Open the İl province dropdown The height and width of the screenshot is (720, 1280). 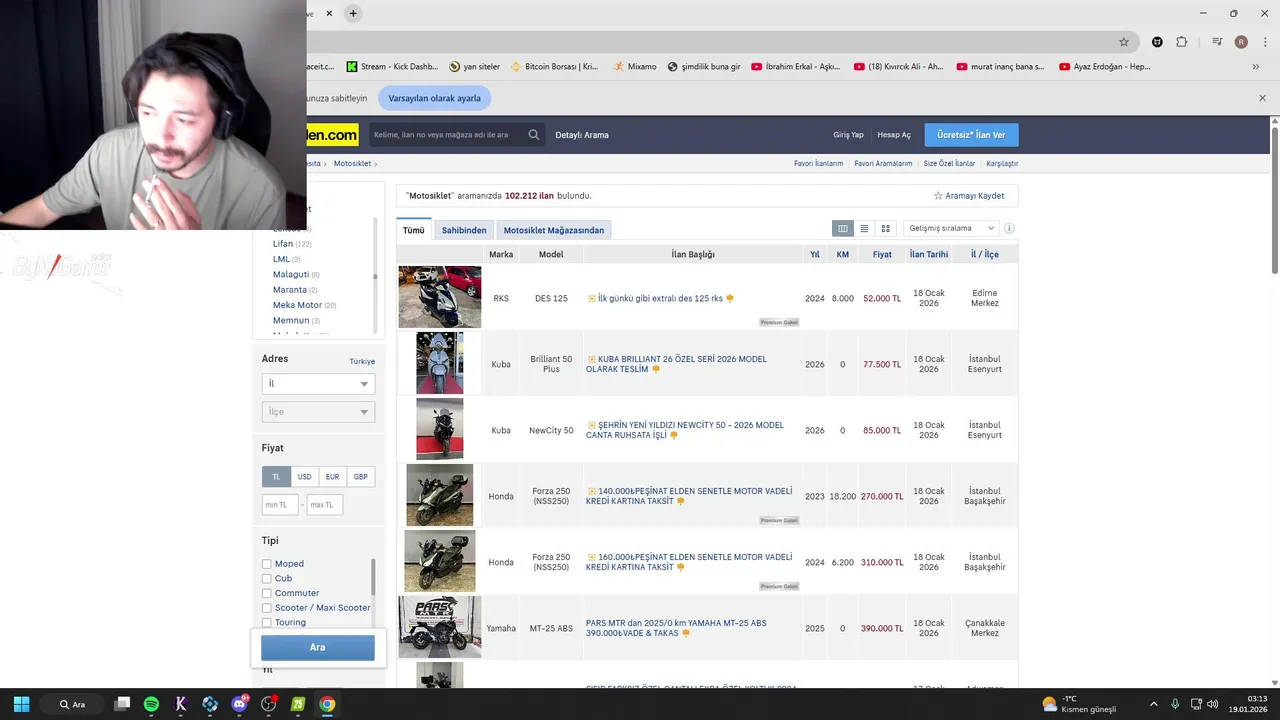[318, 384]
